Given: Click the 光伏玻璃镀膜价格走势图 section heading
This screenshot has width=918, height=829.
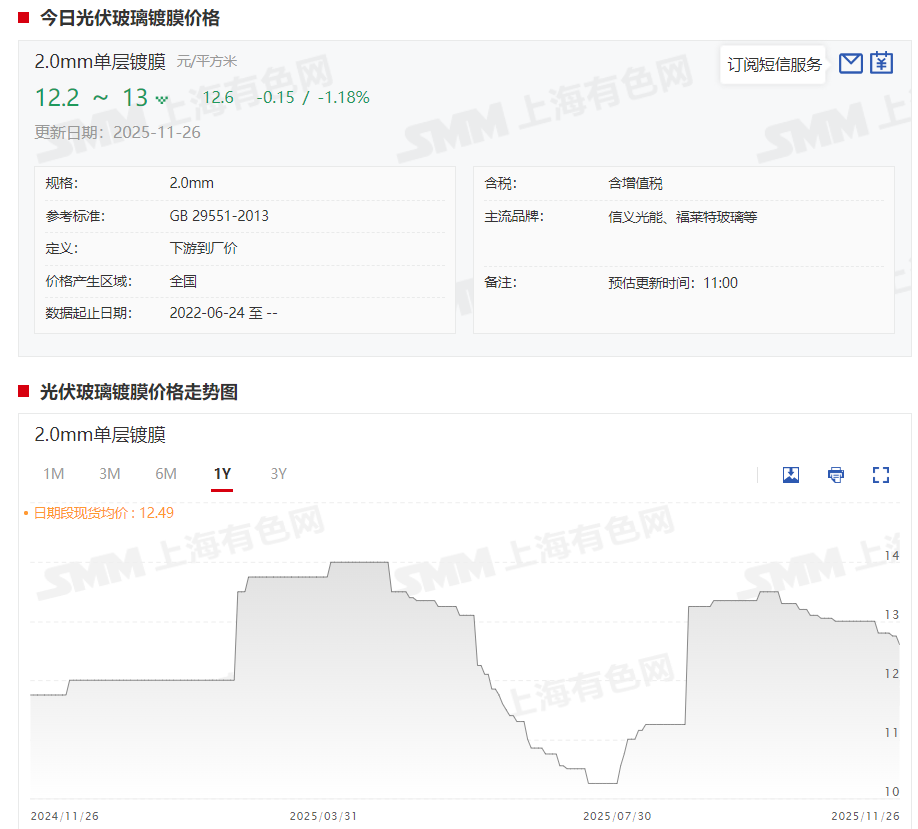Looking at the screenshot, I should [139, 392].
